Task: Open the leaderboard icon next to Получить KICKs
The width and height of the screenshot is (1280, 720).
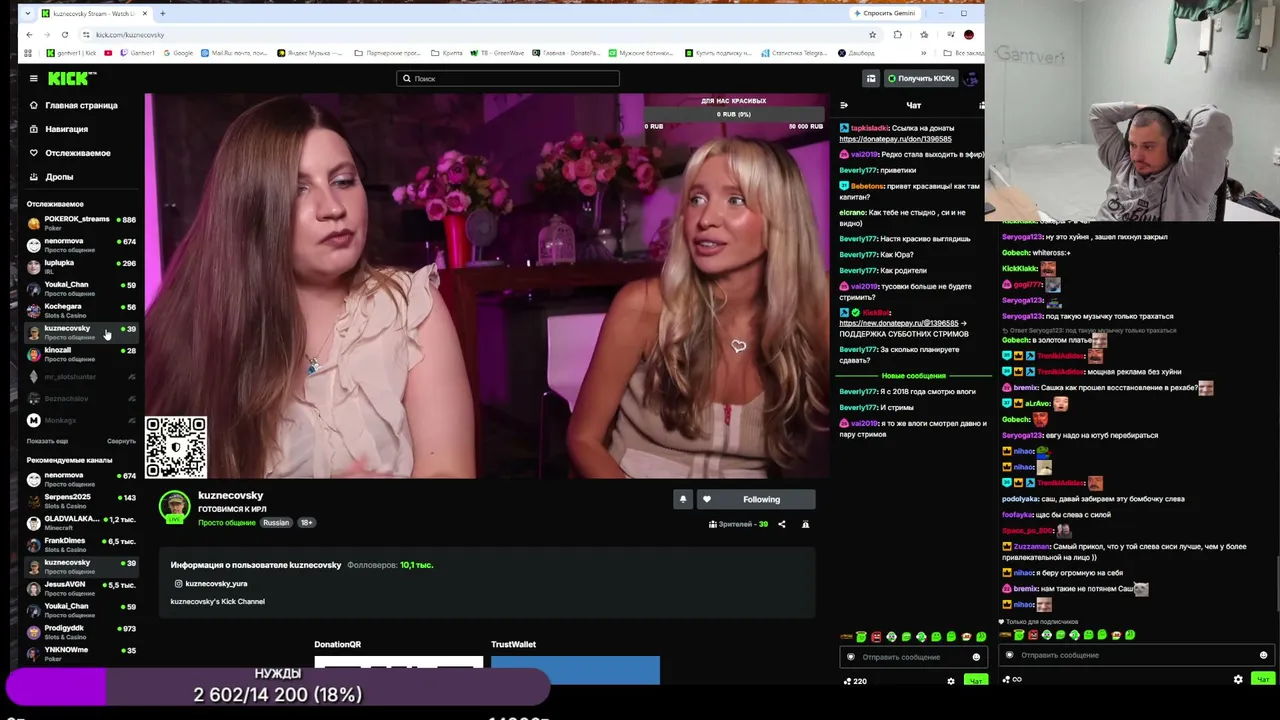Action: click(871, 78)
